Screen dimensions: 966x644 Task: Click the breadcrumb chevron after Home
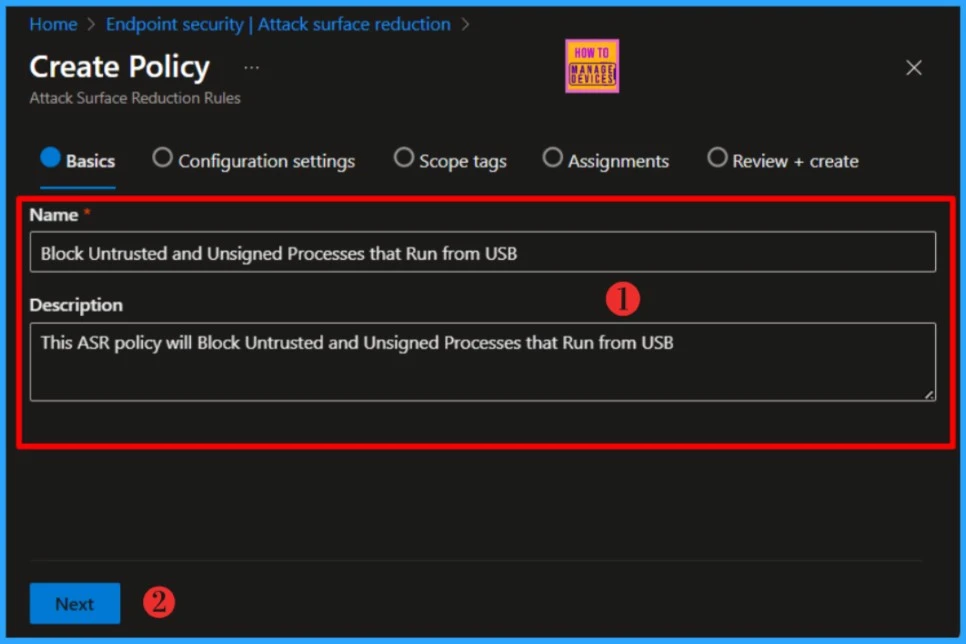pyautogui.click(x=92, y=24)
